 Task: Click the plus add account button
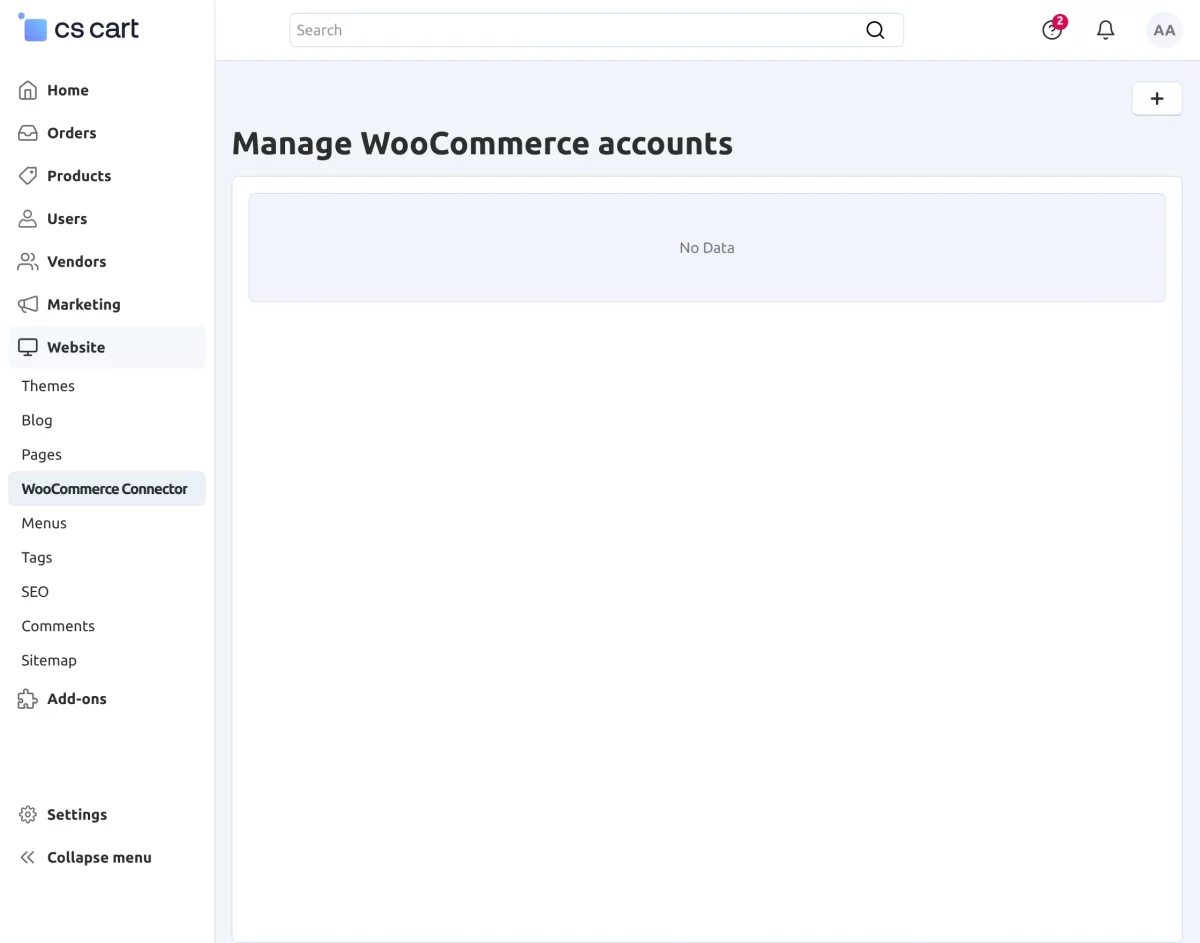coord(1157,98)
